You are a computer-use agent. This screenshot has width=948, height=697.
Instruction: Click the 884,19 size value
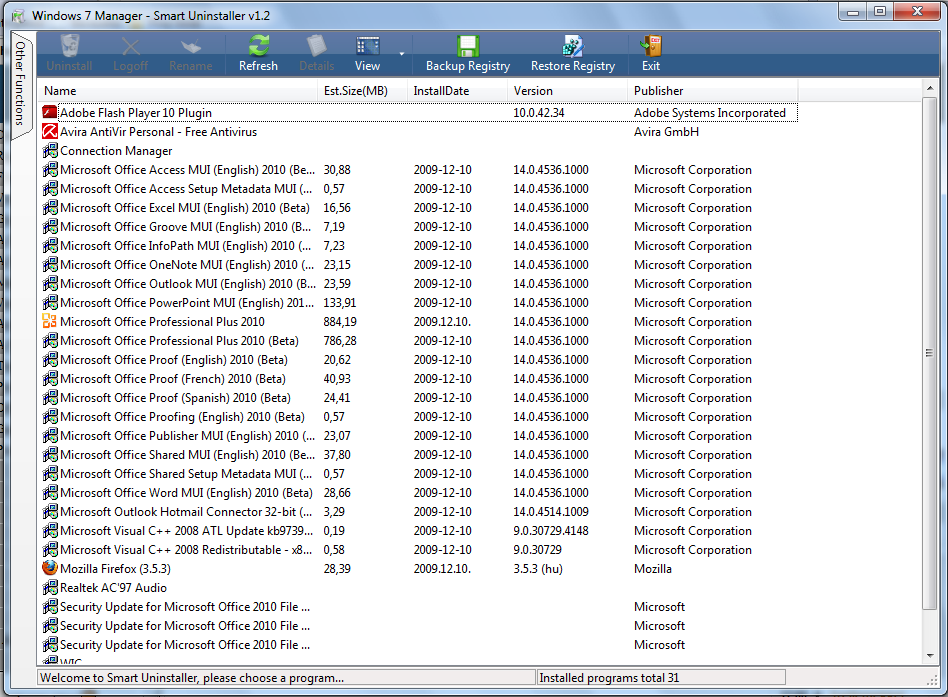[340, 322]
